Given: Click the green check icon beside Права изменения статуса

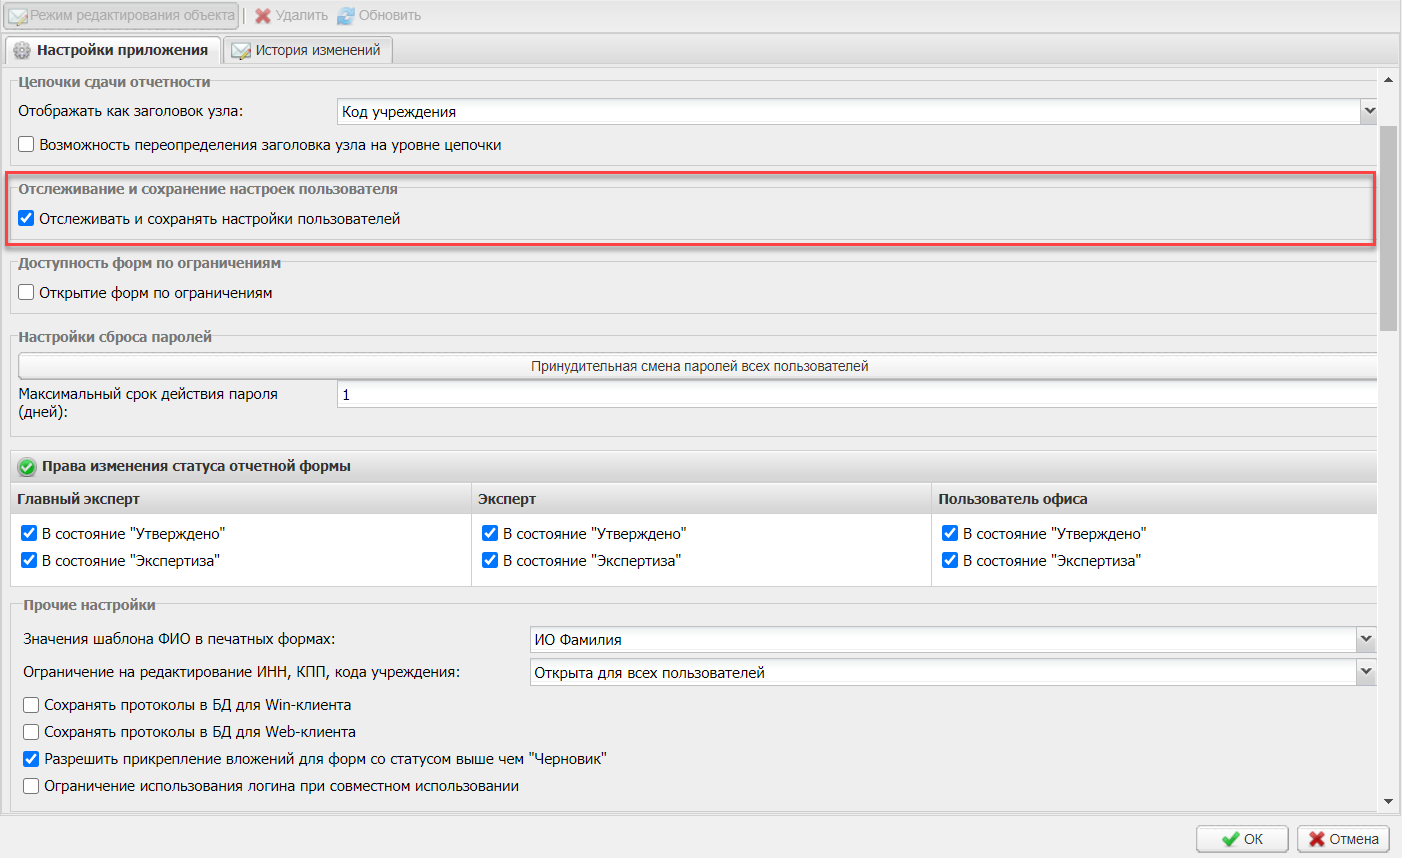Looking at the screenshot, I should 27,467.
